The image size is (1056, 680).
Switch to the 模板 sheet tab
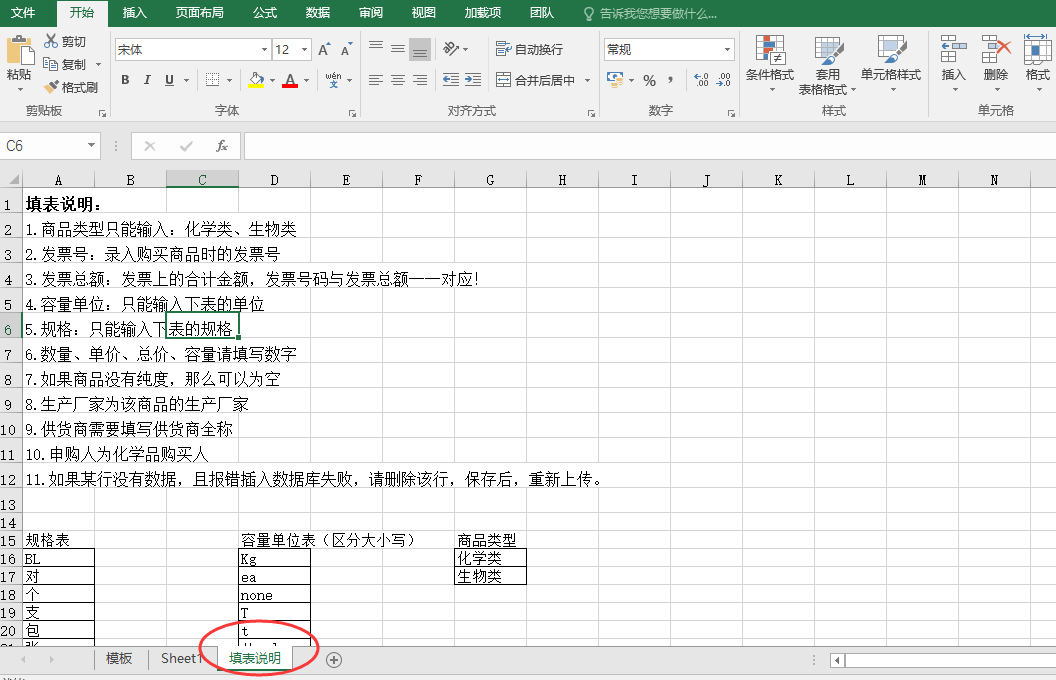pyautogui.click(x=119, y=658)
